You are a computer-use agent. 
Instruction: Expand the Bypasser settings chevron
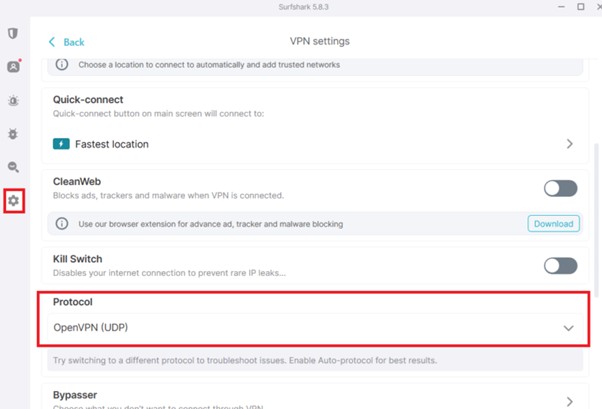click(569, 401)
